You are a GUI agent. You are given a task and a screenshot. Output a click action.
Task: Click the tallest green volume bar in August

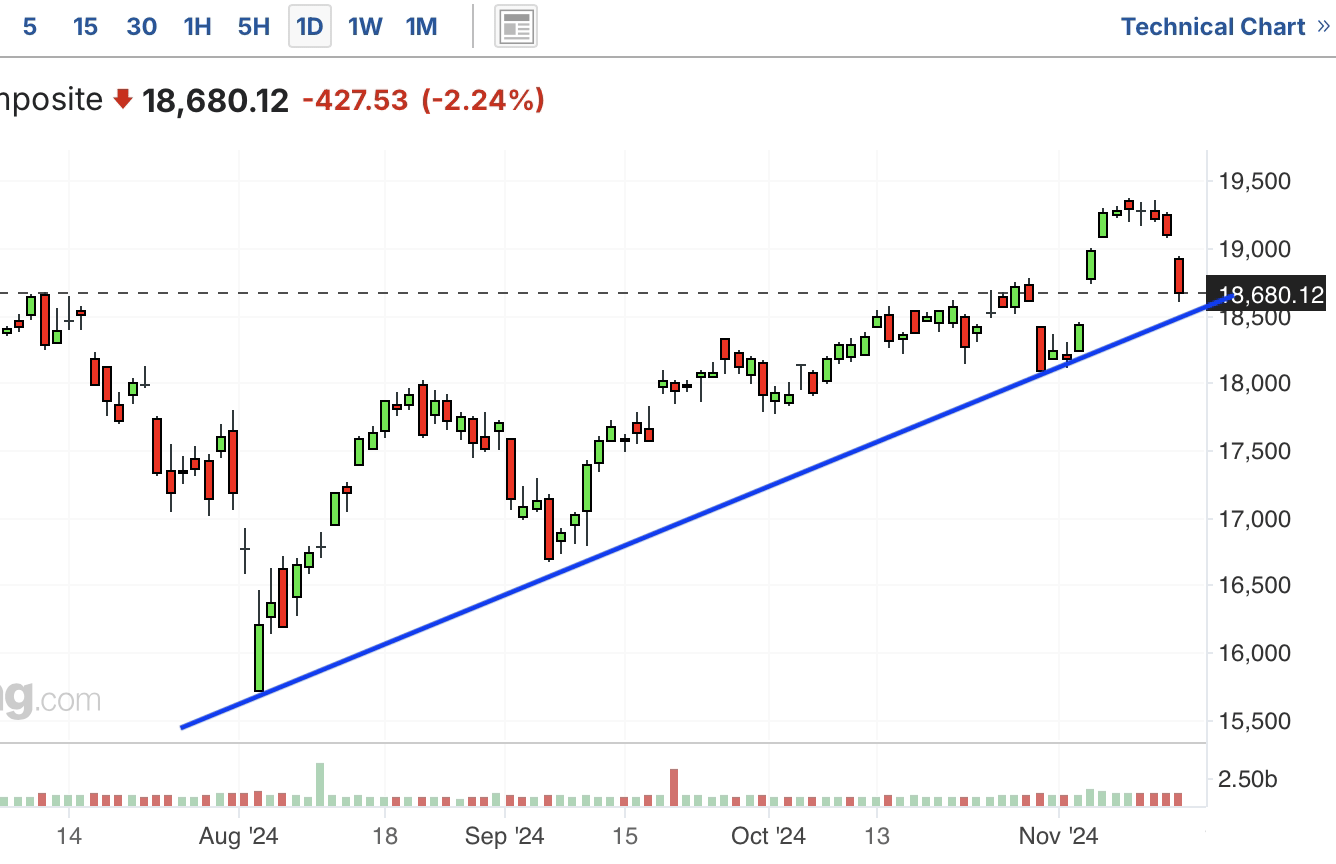click(320, 785)
